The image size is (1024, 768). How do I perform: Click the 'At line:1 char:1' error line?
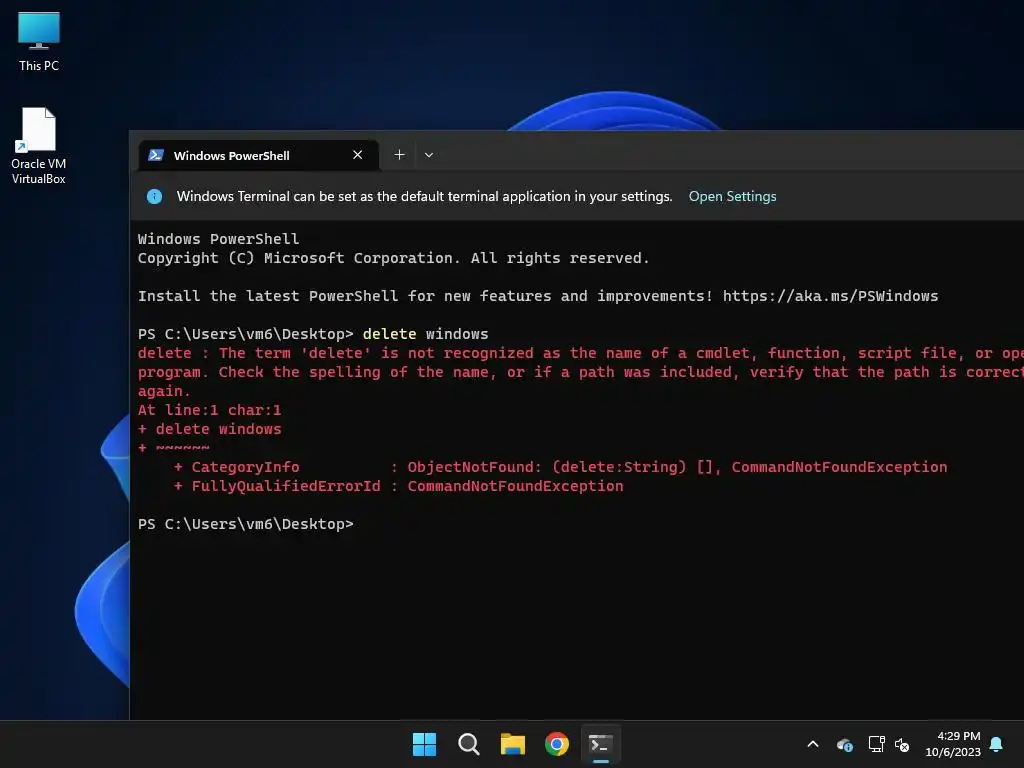[x=210, y=410]
